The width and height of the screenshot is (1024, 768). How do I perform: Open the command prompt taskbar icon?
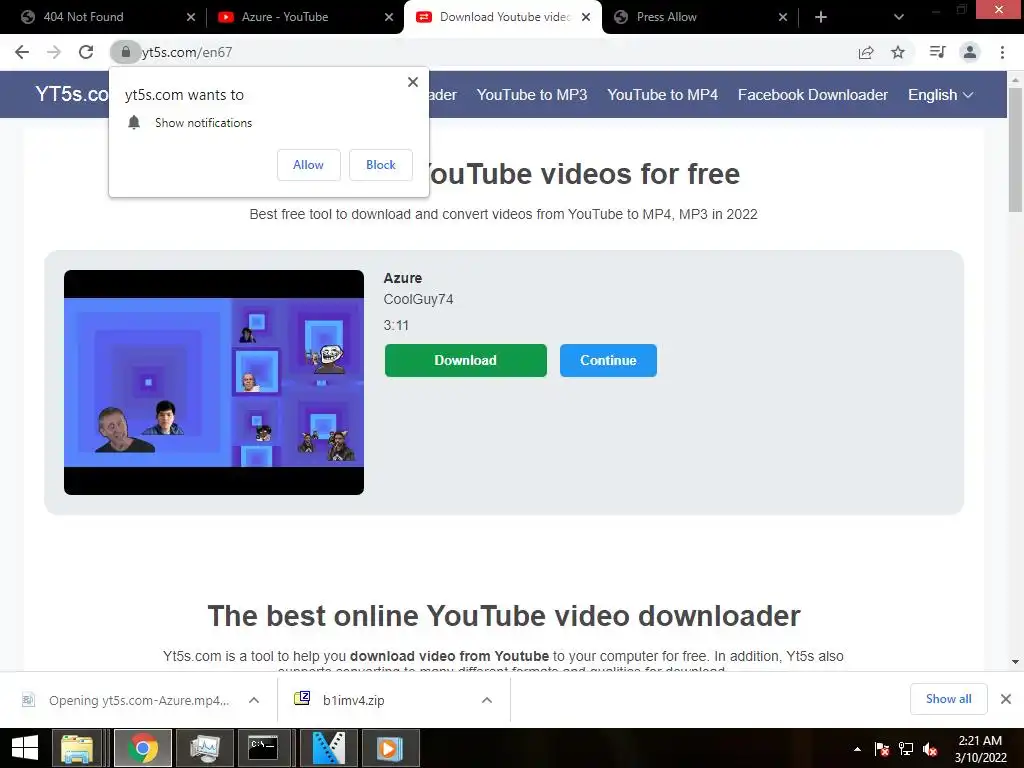coord(264,748)
